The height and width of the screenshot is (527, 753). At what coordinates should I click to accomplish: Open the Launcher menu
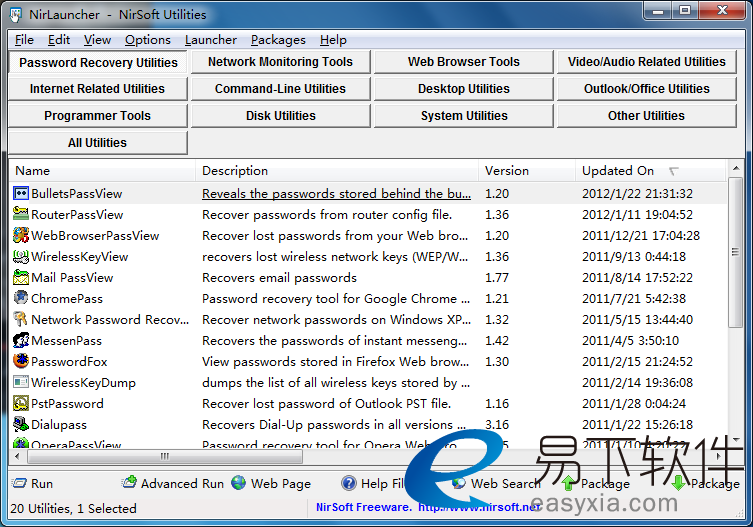(x=210, y=40)
